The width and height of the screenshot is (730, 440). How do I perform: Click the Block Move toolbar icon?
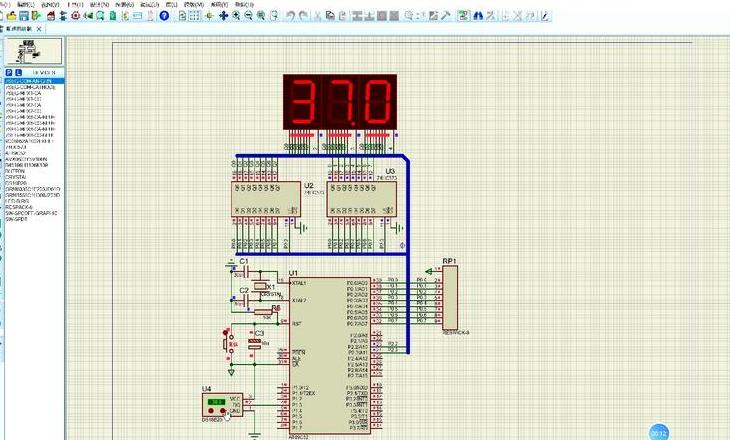click(x=370, y=16)
